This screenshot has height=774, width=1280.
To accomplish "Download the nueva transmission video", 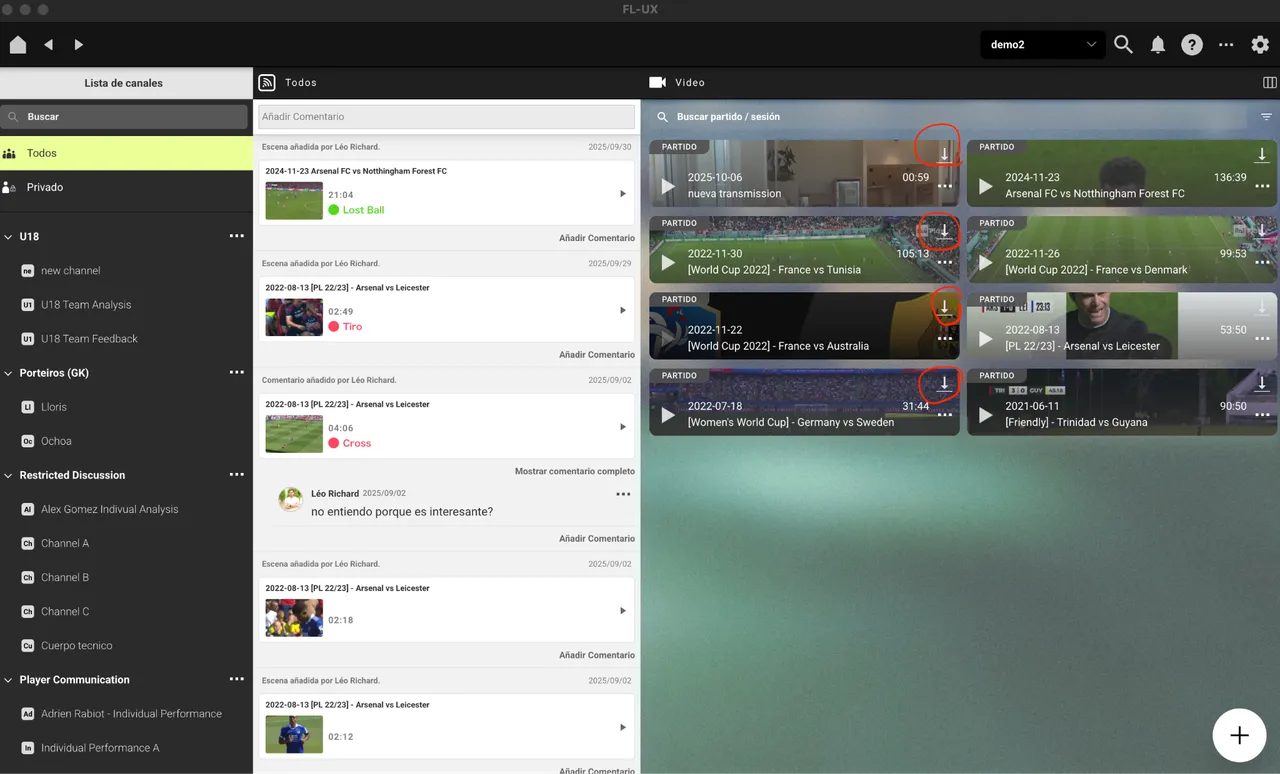I will pyautogui.click(x=944, y=155).
